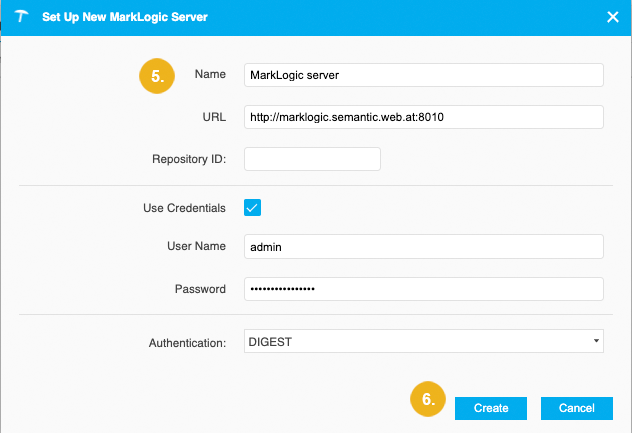Click the dialog title text
Screen dimensions: 632x433
pyautogui.click(x=125, y=16)
